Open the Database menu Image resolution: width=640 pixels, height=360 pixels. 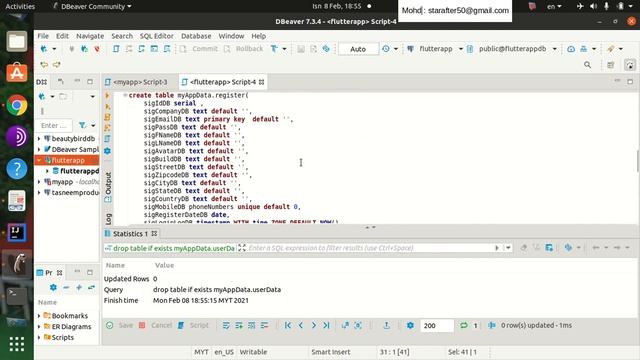(x=196, y=36)
